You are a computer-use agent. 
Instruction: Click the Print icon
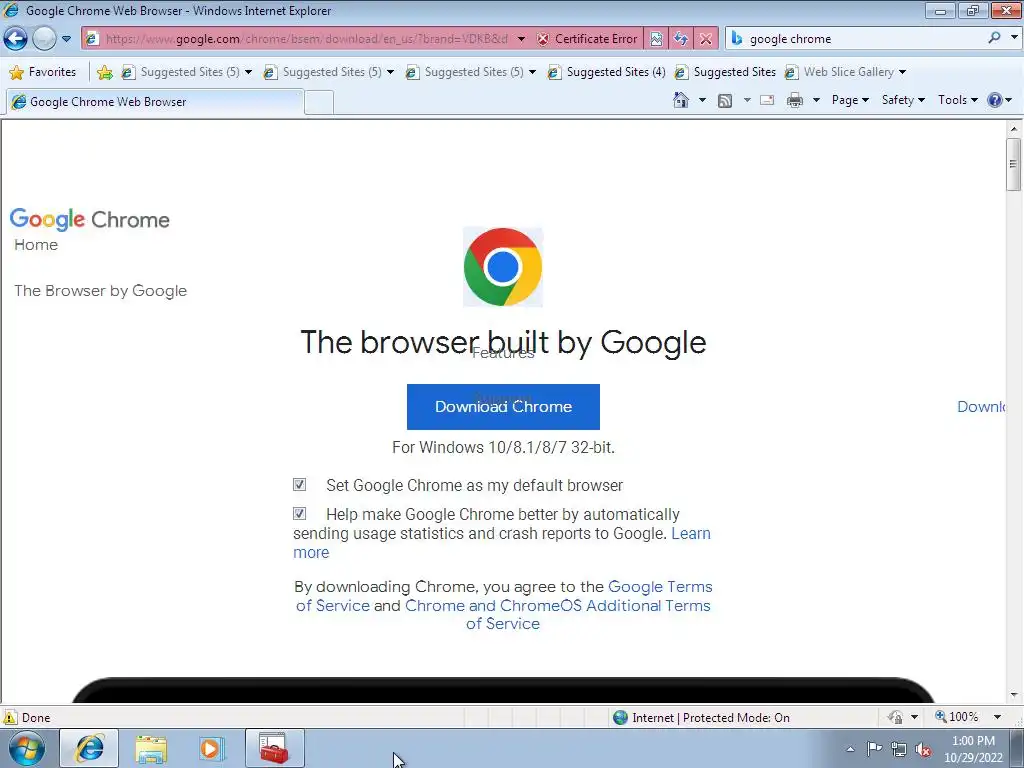(795, 100)
